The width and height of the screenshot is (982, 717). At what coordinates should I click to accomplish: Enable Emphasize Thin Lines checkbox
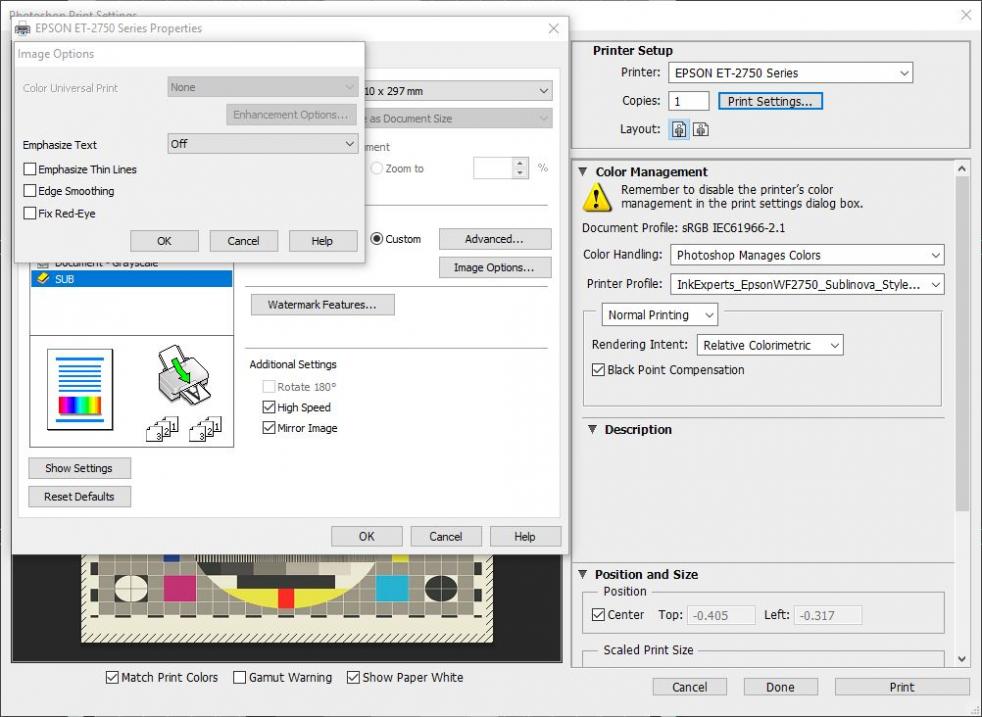[x=29, y=169]
